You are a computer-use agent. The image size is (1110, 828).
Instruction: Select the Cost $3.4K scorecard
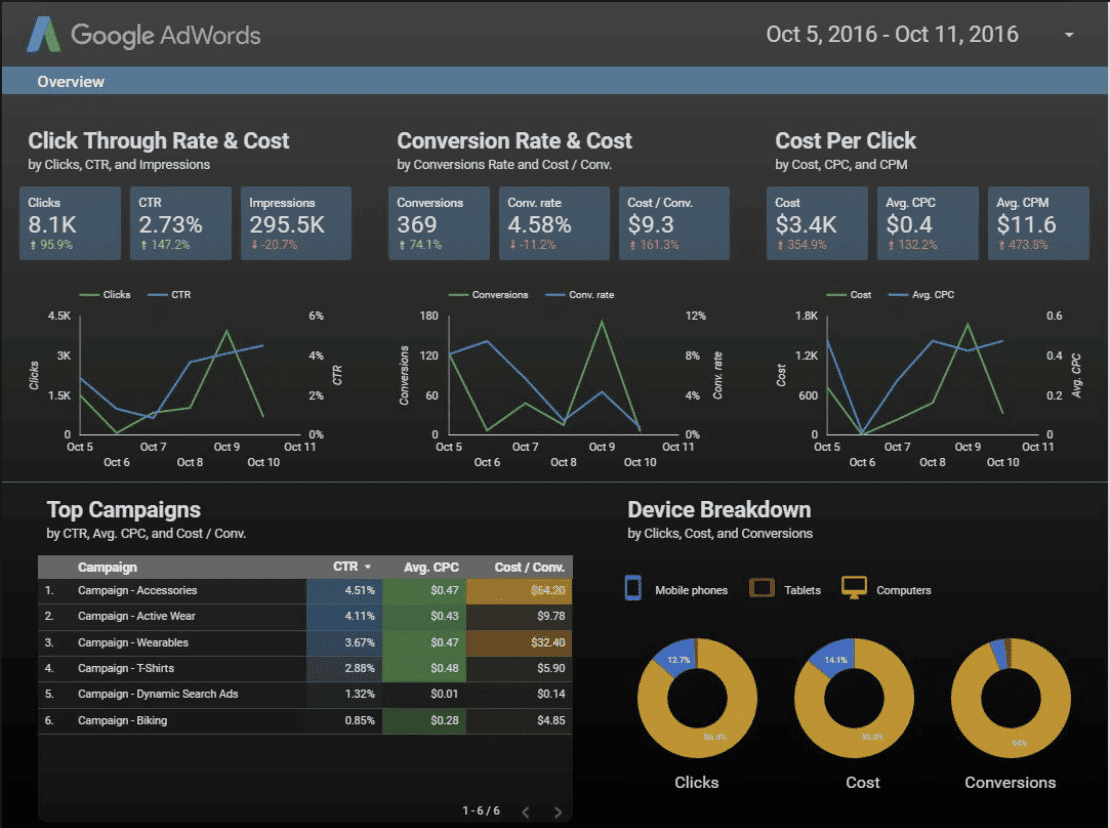tap(817, 223)
